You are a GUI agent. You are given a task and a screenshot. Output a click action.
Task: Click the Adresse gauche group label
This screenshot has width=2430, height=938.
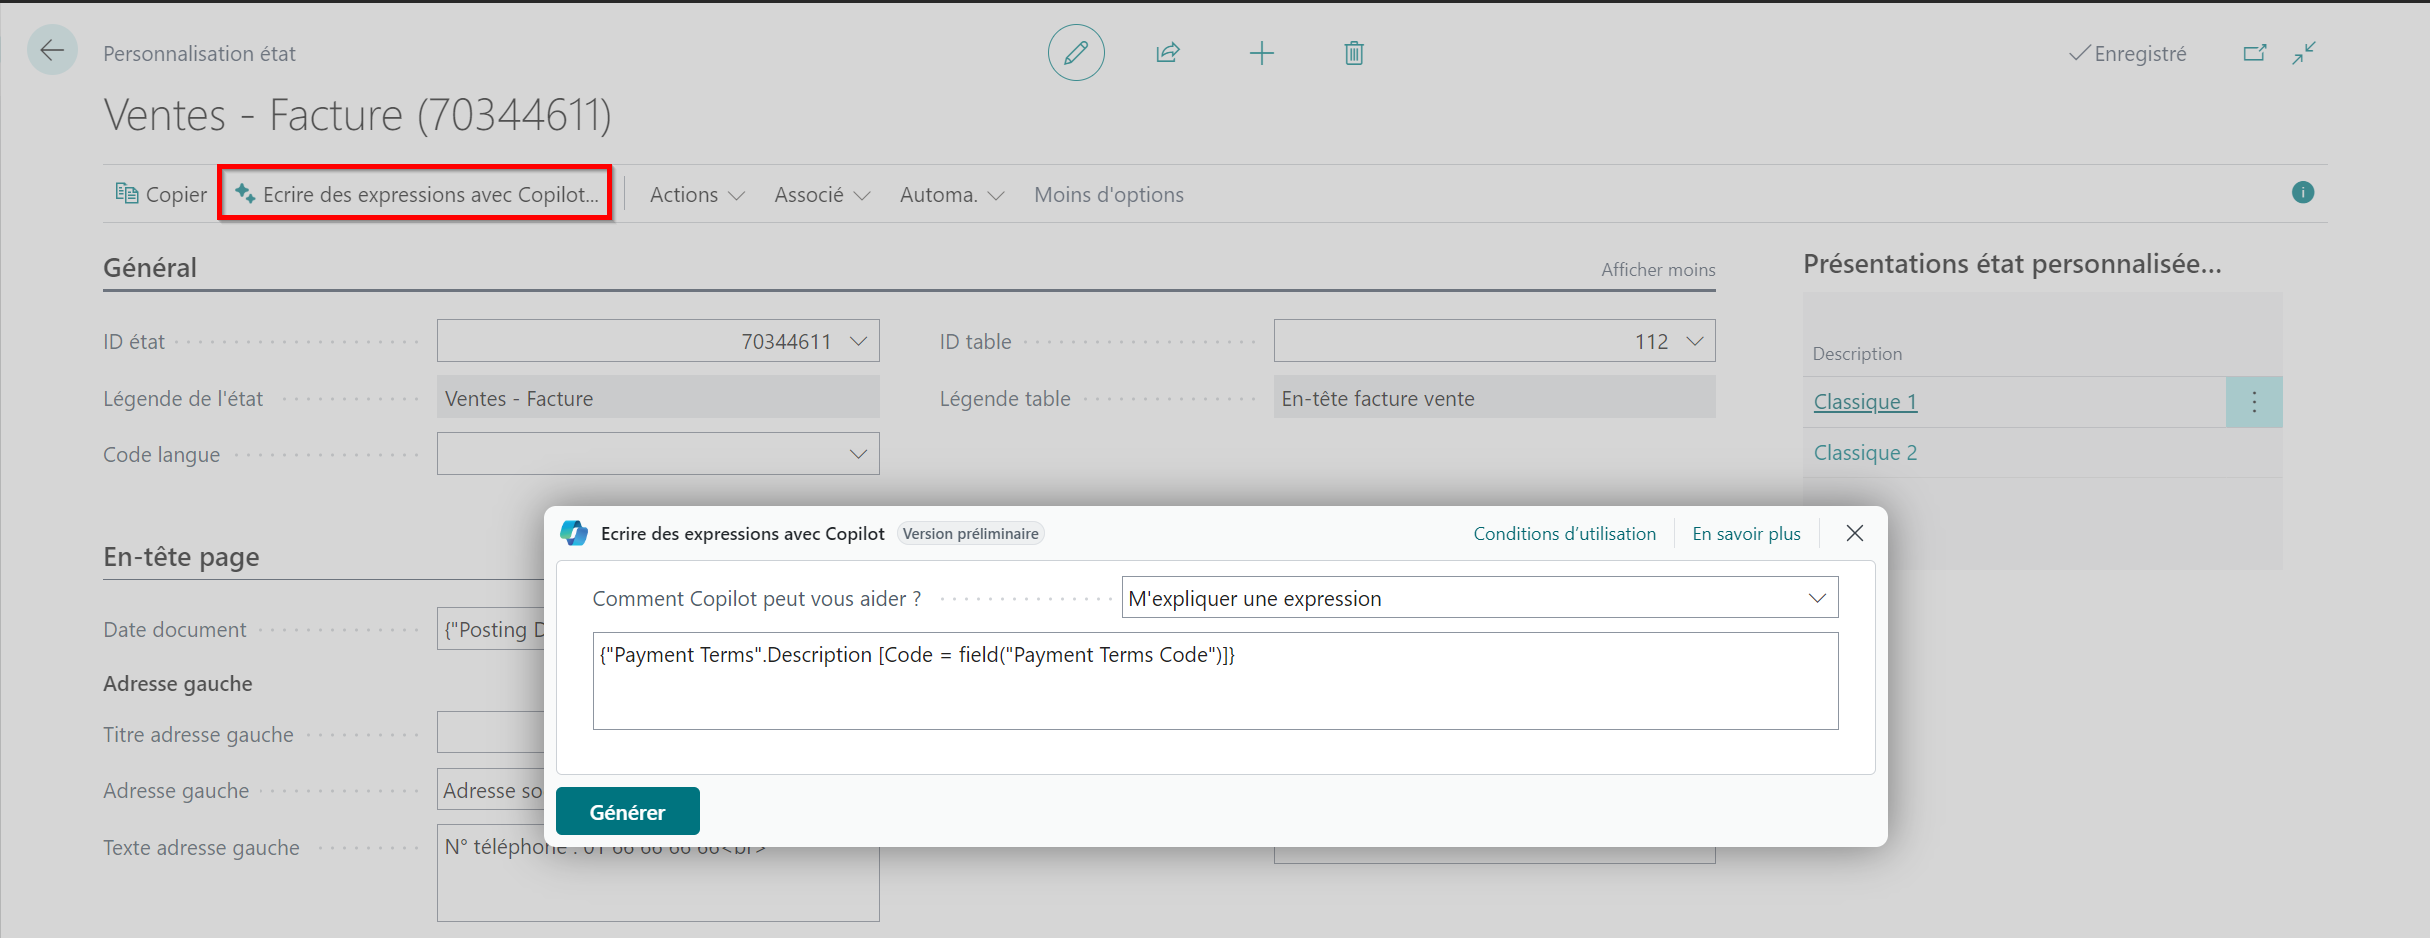click(177, 684)
